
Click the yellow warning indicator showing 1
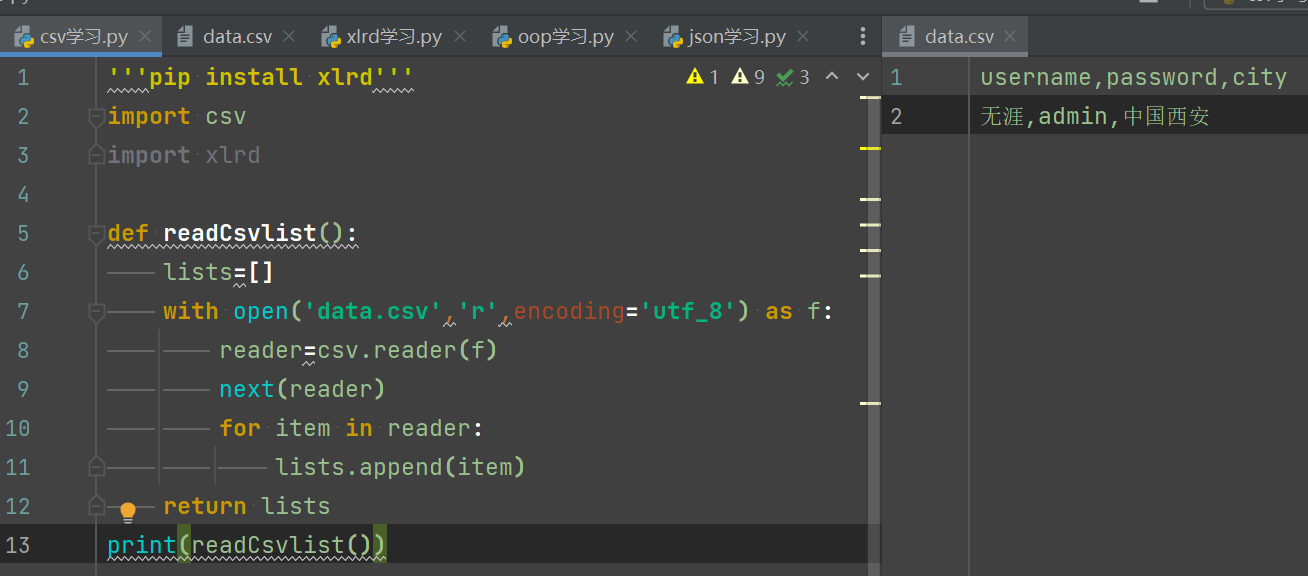[x=703, y=77]
